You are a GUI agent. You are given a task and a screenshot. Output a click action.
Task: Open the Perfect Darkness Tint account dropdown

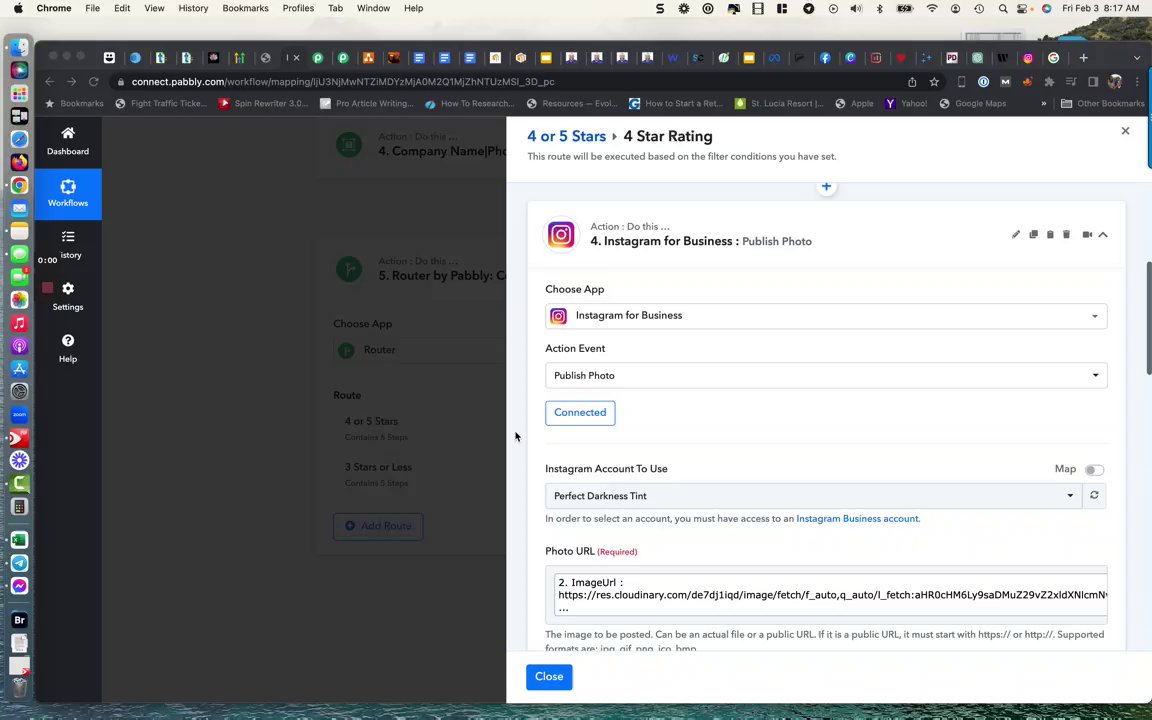coord(813,496)
